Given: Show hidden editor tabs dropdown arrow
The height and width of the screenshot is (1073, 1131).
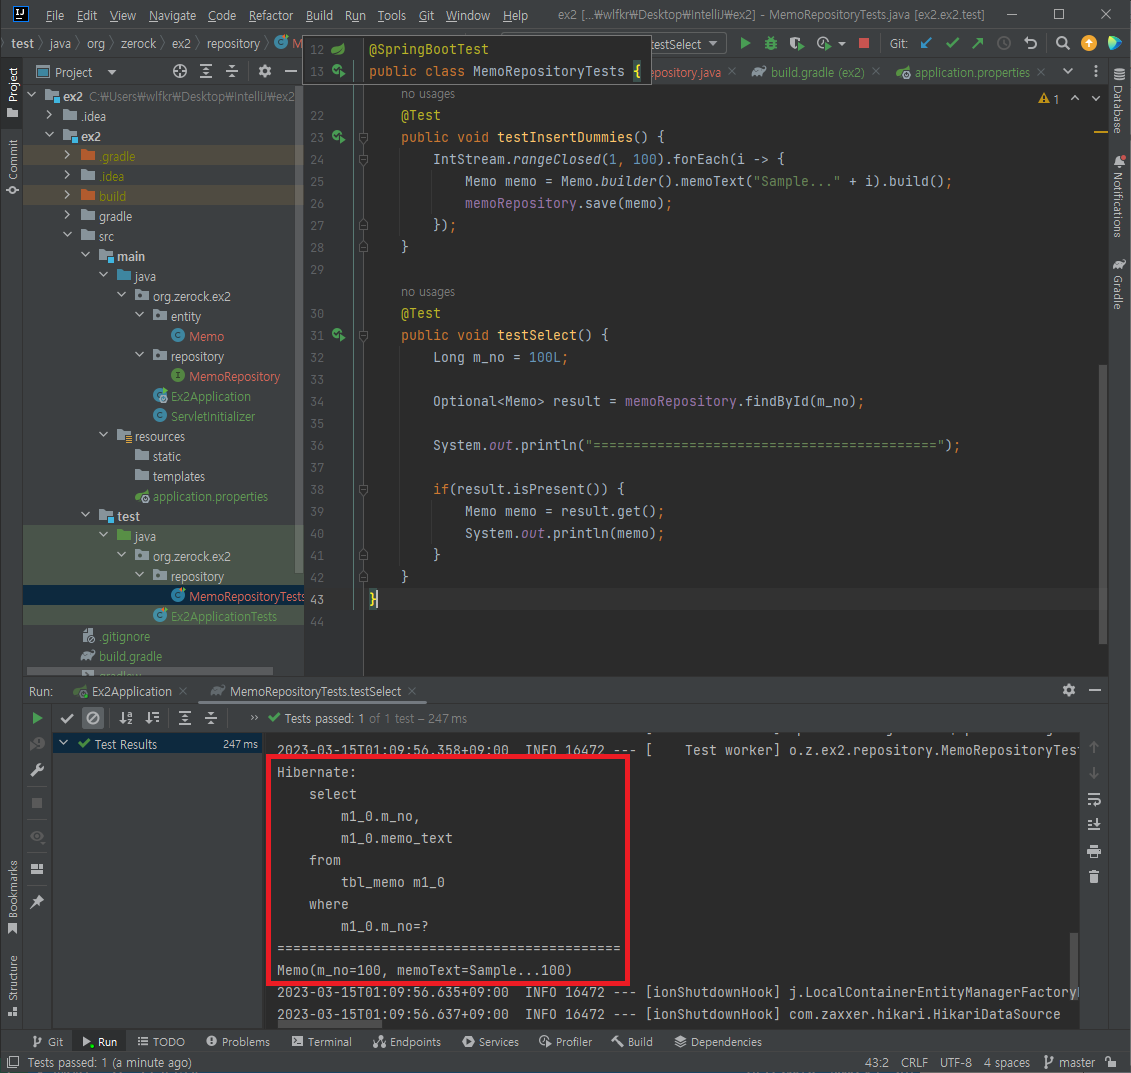Looking at the screenshot, I should (x=1068, y=71).
